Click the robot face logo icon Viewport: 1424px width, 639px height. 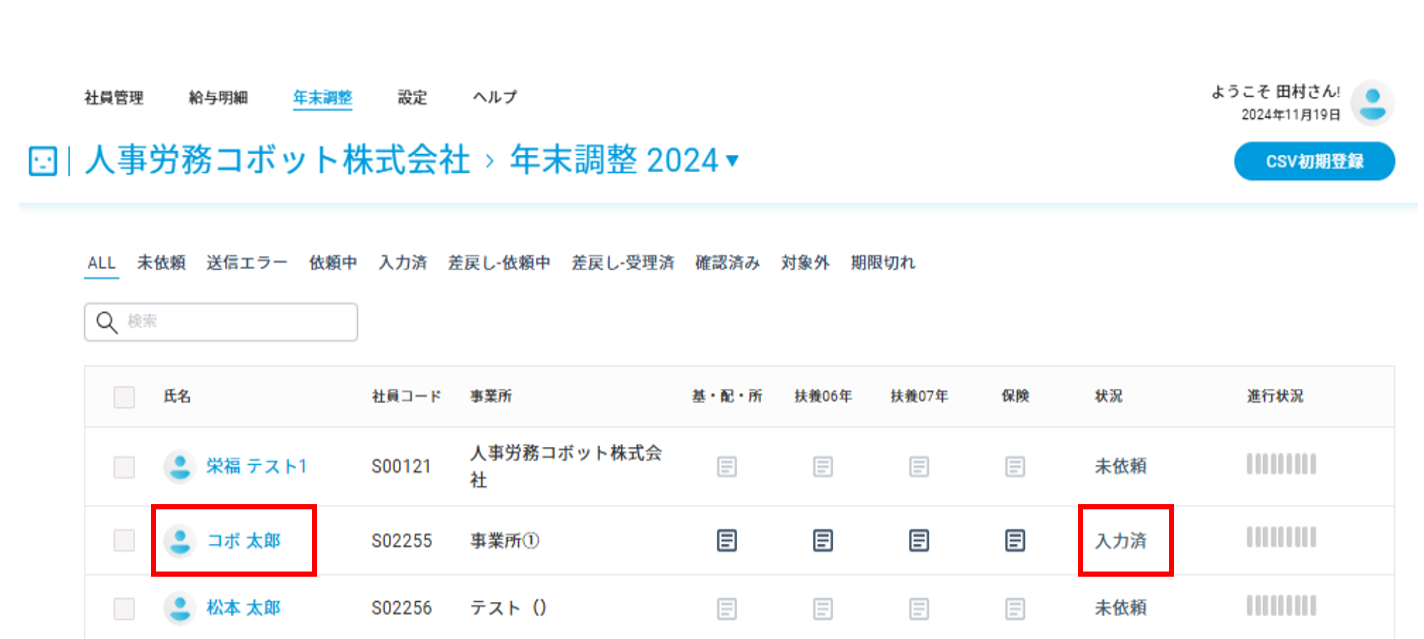43,161
